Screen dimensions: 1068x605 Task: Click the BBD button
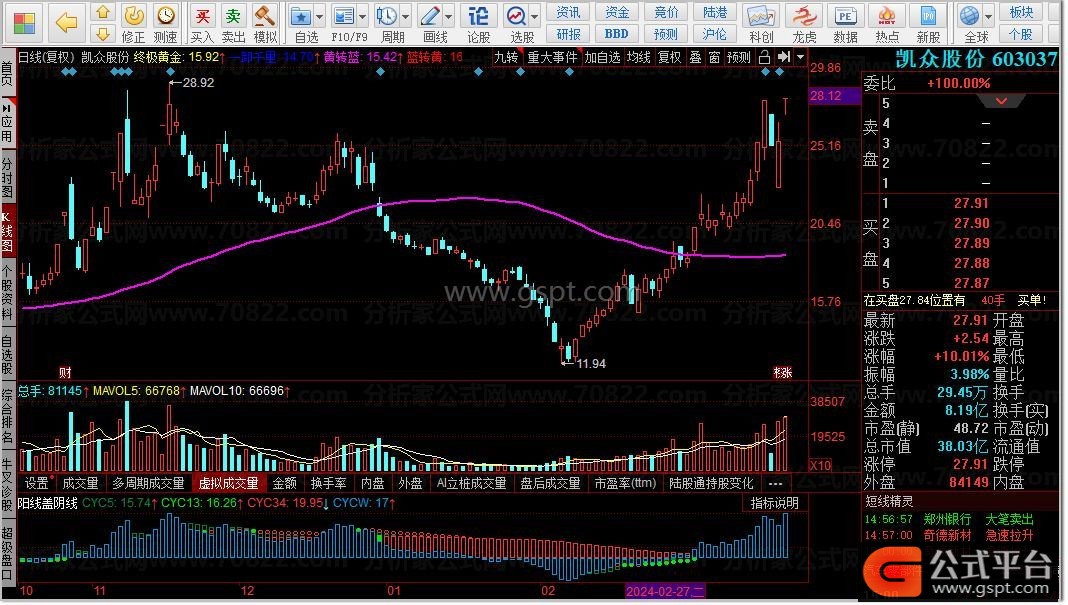point(616,33)
